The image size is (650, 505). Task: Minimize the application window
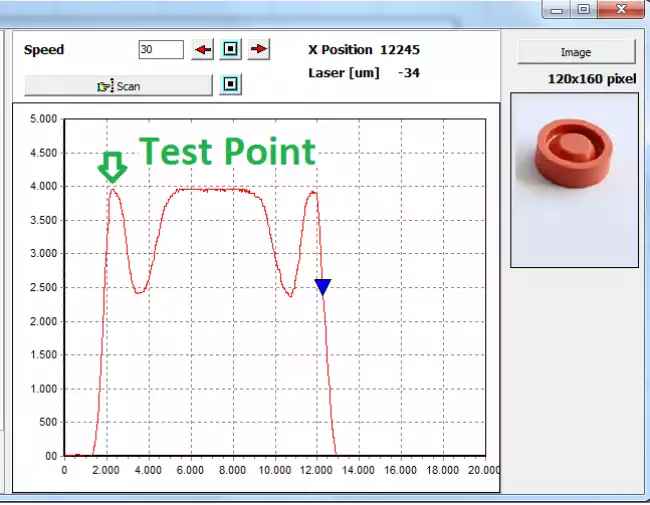tap(557, 9)
